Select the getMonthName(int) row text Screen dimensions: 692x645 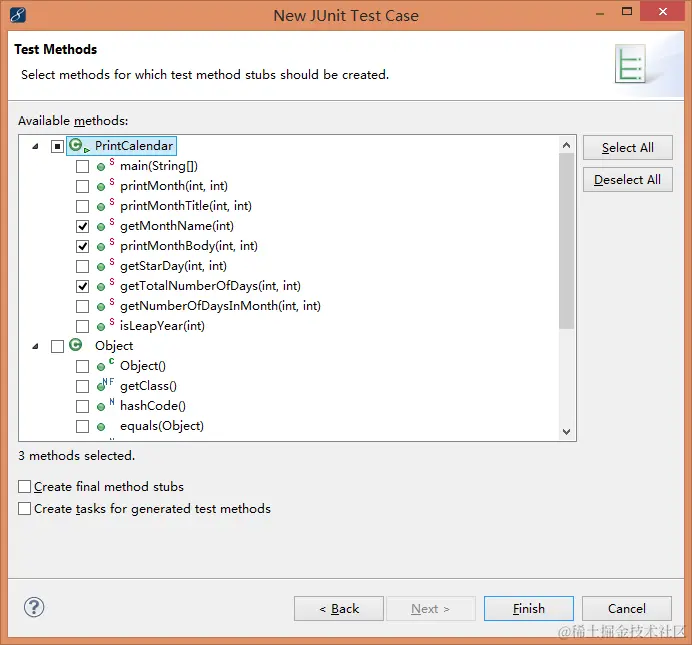tap(177, 226)
